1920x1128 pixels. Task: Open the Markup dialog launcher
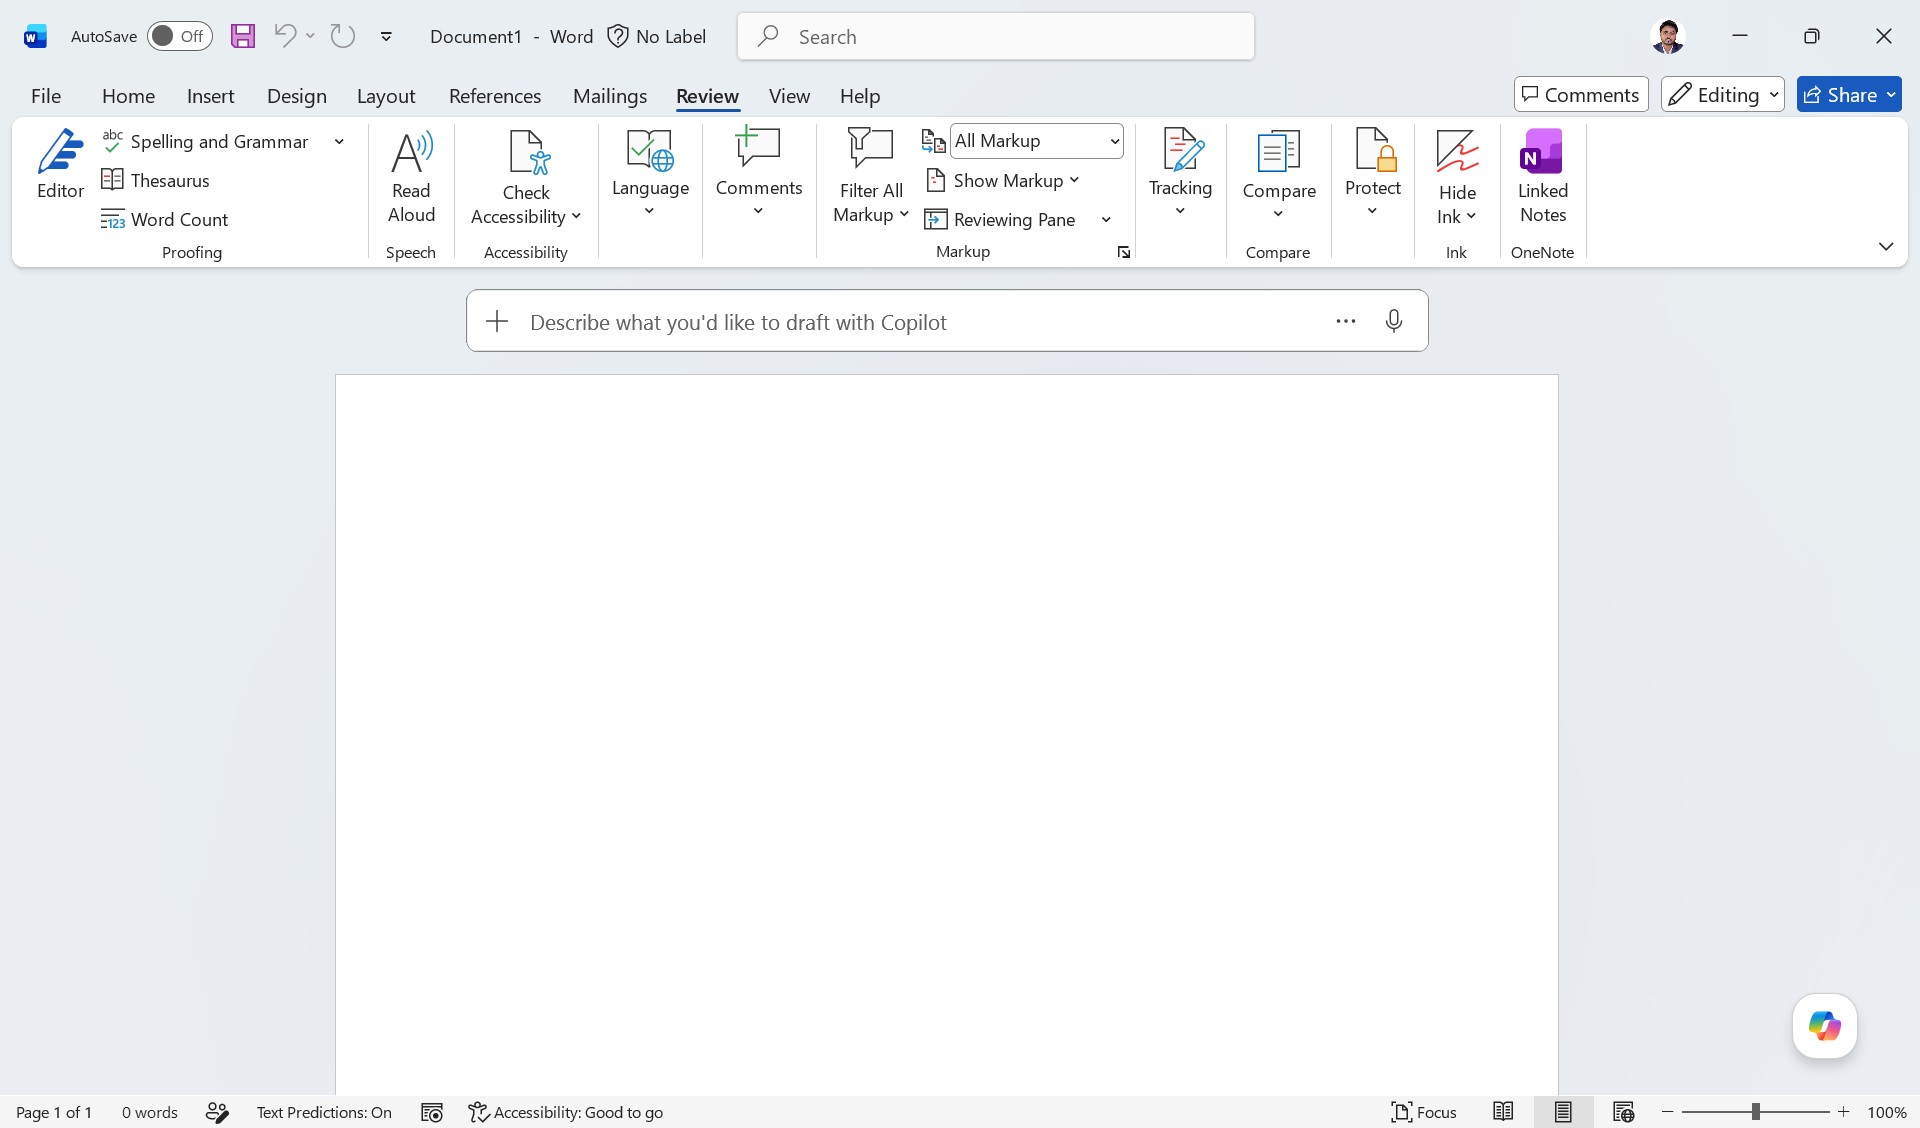[1124, 252]
